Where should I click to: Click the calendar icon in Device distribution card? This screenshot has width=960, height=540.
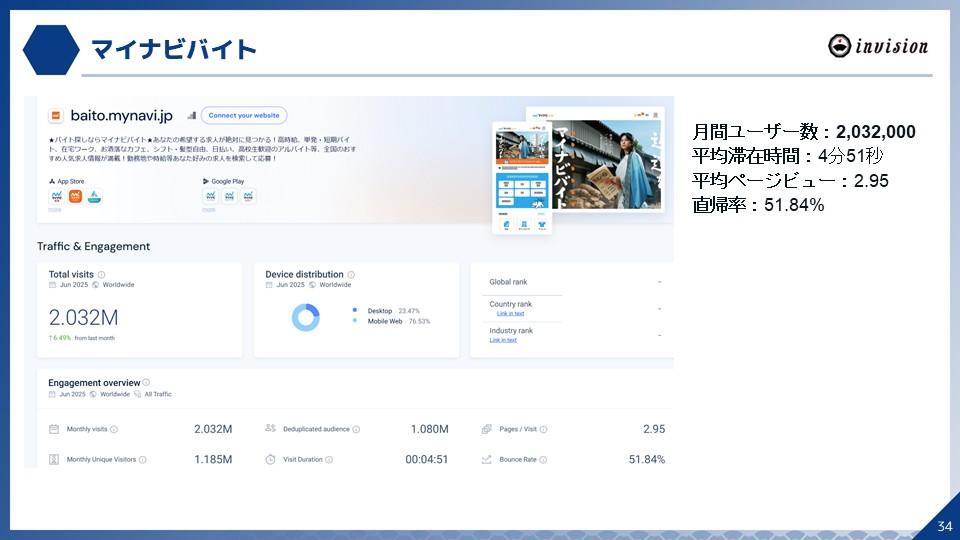269,285
